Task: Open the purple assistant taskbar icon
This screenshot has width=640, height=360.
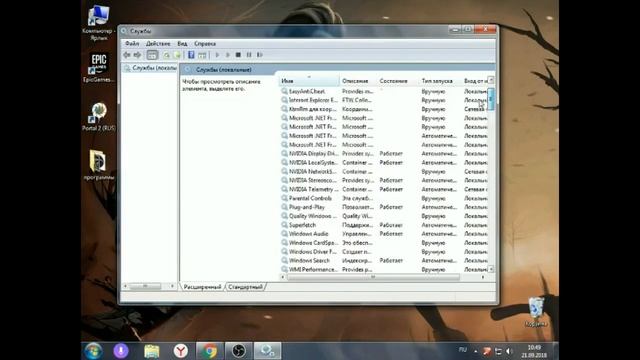Action: 121,351
